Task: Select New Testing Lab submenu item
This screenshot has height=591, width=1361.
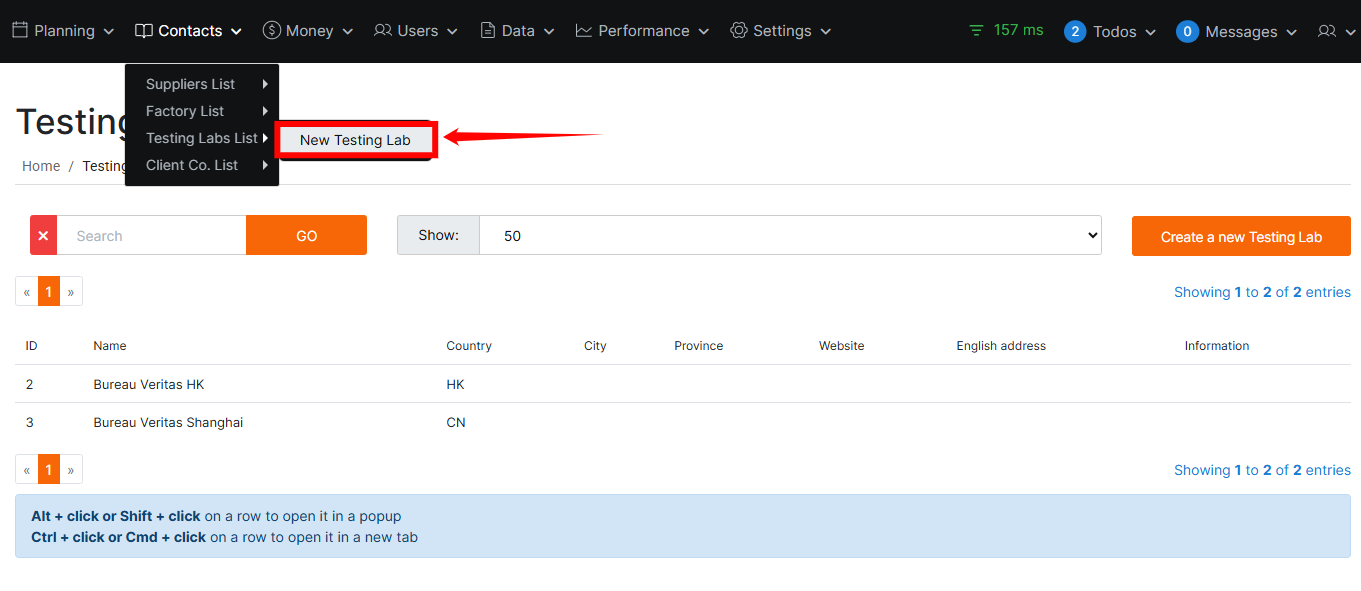Action: tap(355, 140)
